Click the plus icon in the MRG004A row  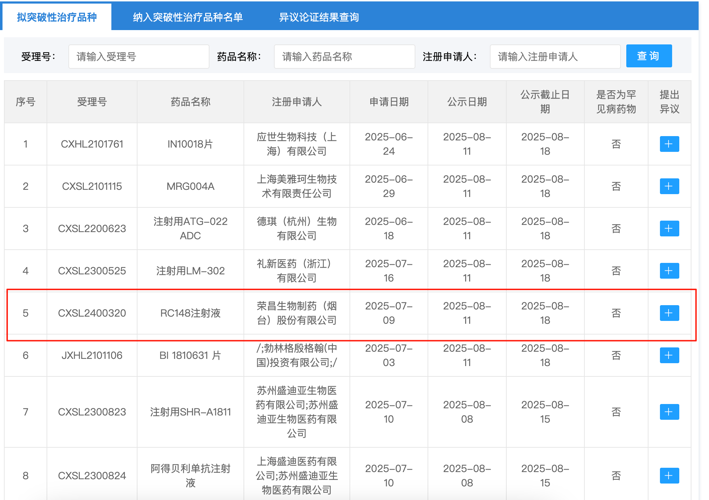[x=669, y=186]
